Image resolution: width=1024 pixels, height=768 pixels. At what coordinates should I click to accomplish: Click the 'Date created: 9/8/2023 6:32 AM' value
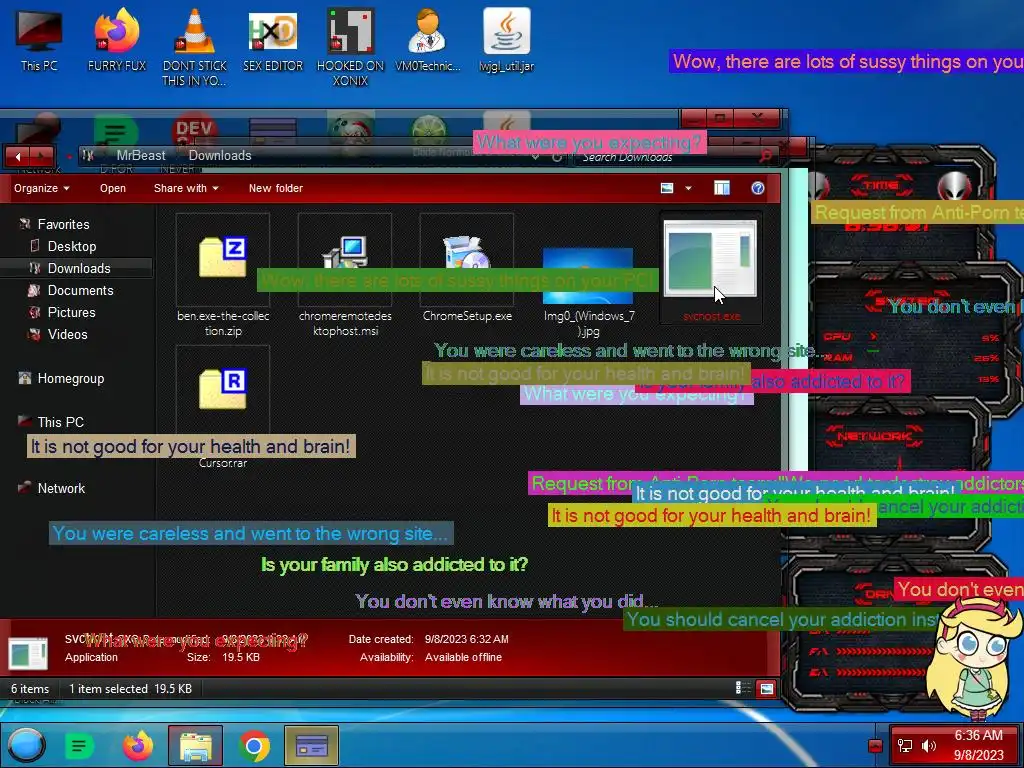[466, 639]
